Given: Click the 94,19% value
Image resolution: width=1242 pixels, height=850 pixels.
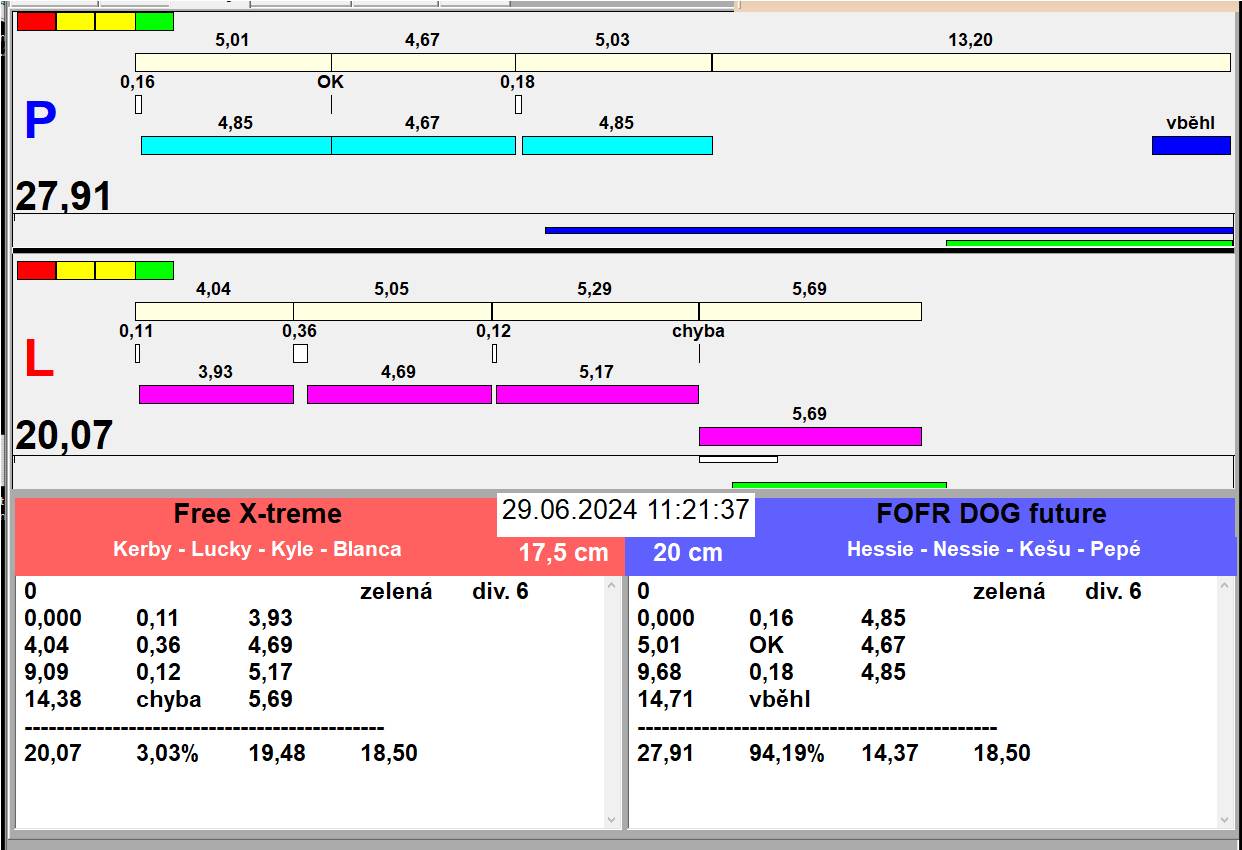Looking at the screenshot, I should [787, 753].
